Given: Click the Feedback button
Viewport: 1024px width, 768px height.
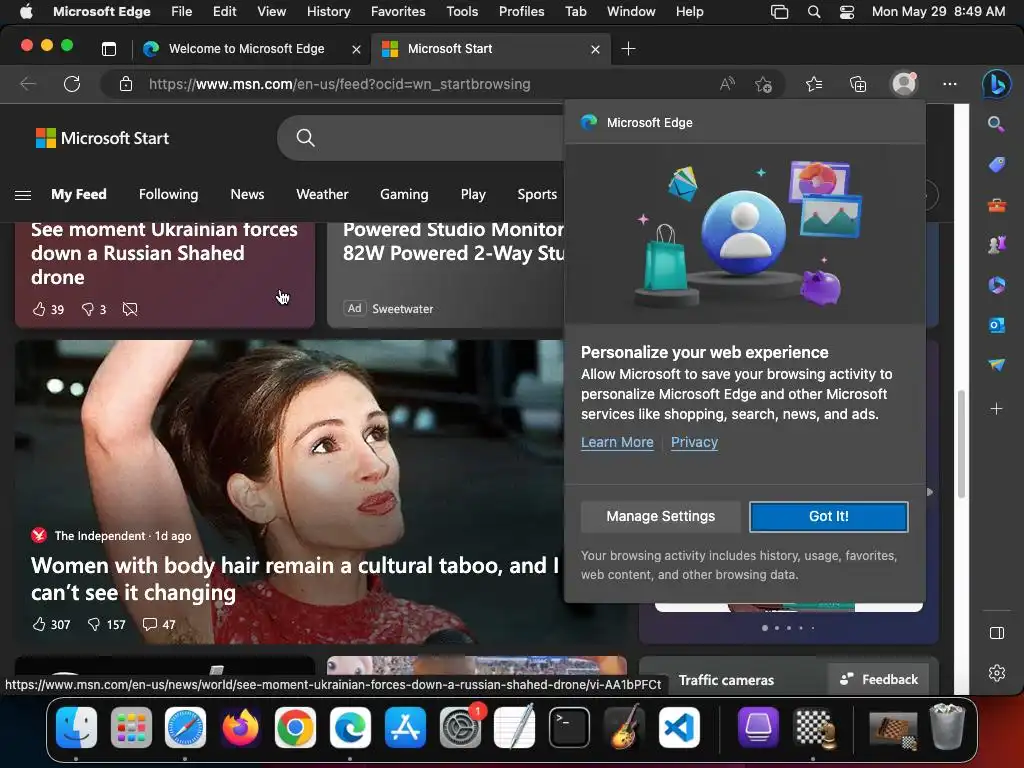Looking at the screenshot, I should point(879,680).
